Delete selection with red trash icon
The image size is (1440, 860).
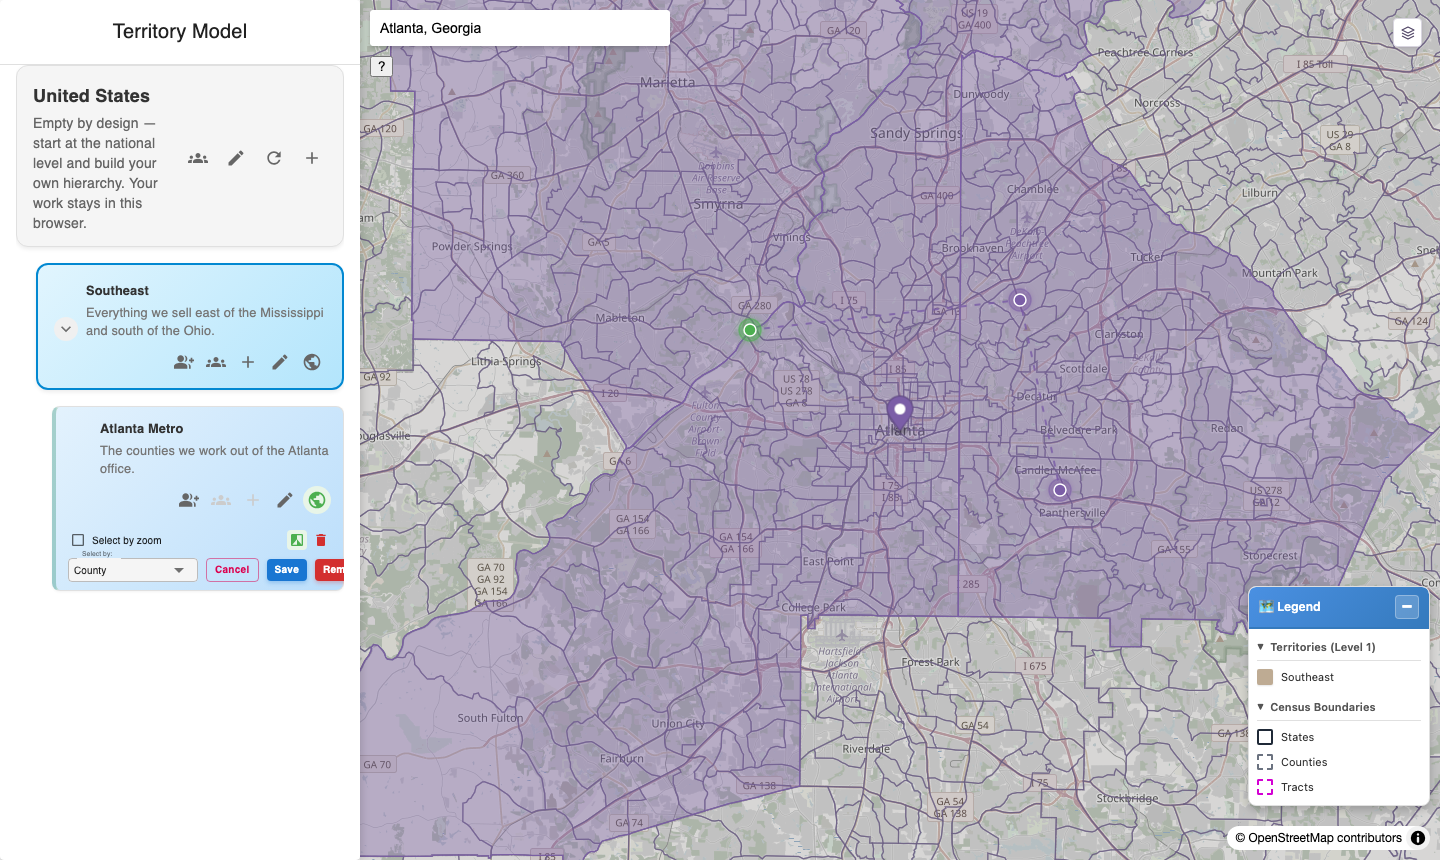click(x=321, y=540)
